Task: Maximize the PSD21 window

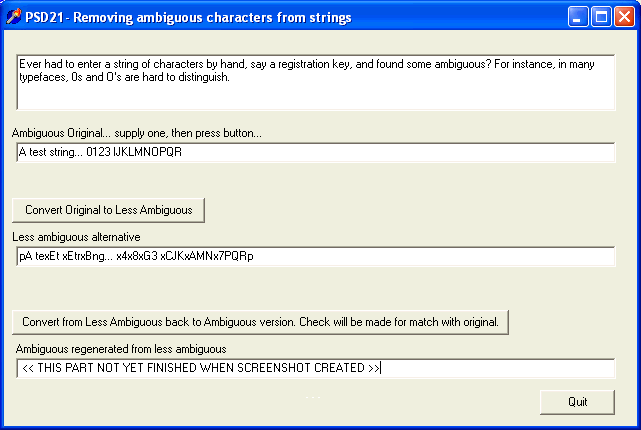Action: tap(602, 16)
